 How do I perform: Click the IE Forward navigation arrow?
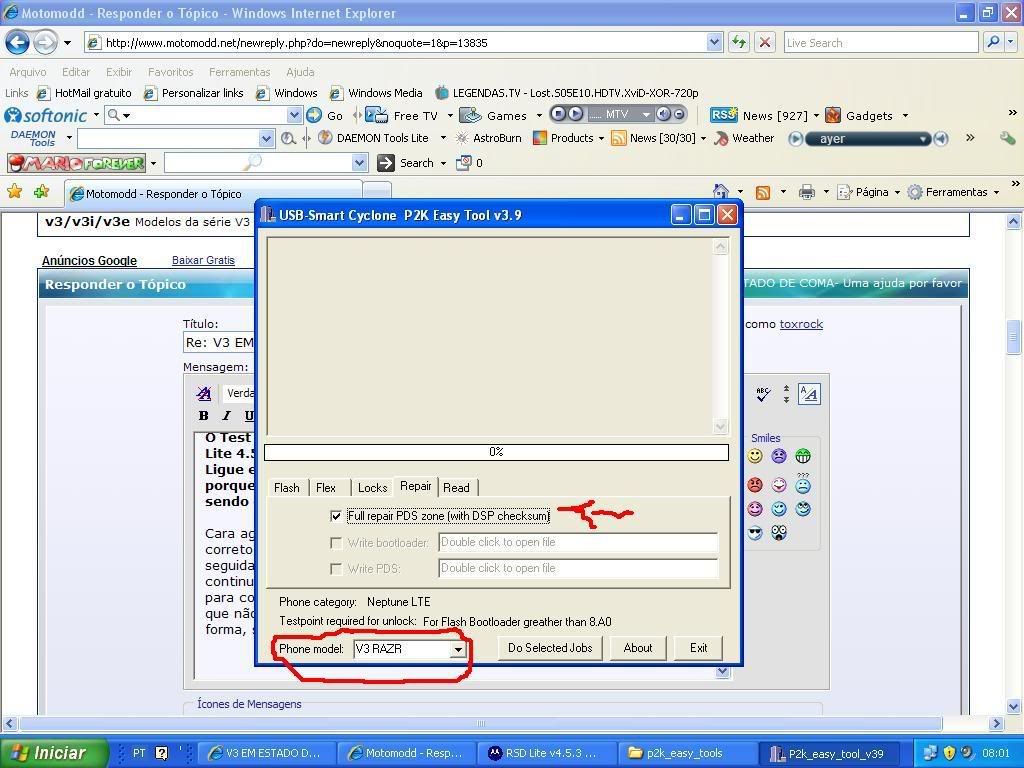coord(45,43)
